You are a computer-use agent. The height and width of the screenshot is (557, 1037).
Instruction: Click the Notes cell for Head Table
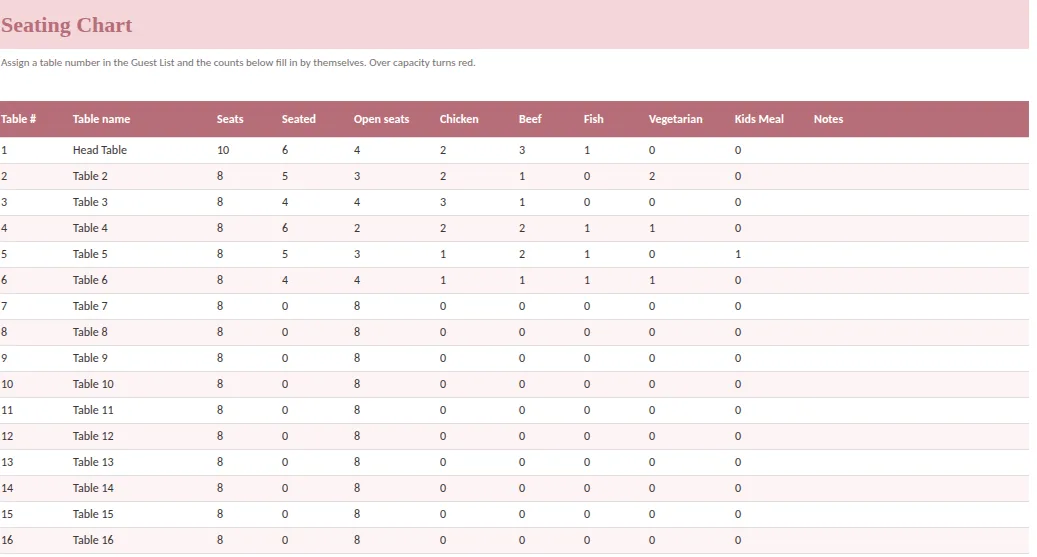pyautogui.click(x=919, y=150)
